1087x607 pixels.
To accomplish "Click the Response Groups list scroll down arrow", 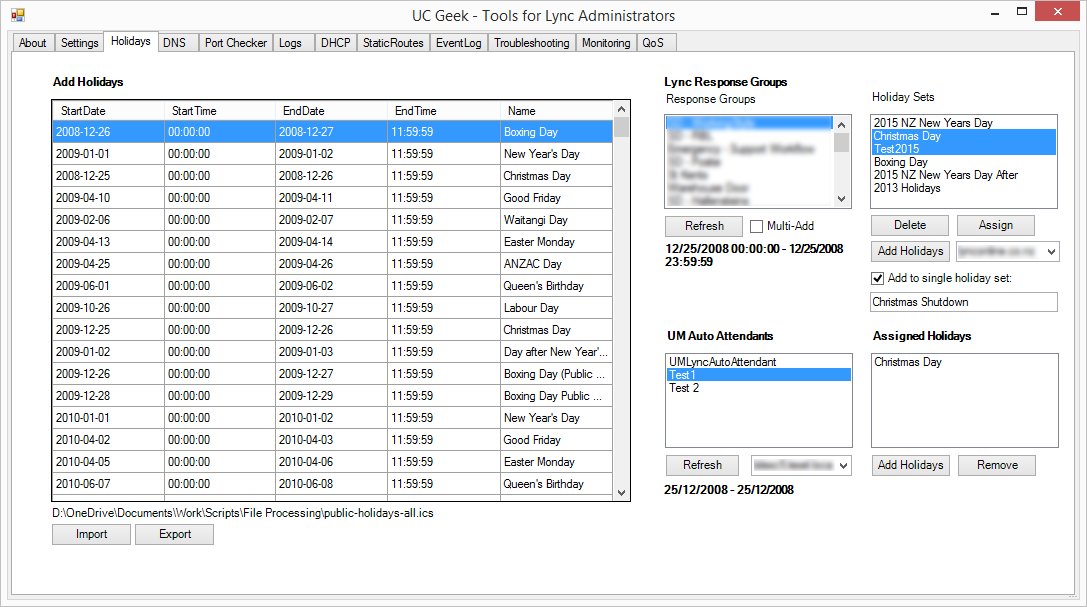I will pyautogui.click(x=842, y=199).
